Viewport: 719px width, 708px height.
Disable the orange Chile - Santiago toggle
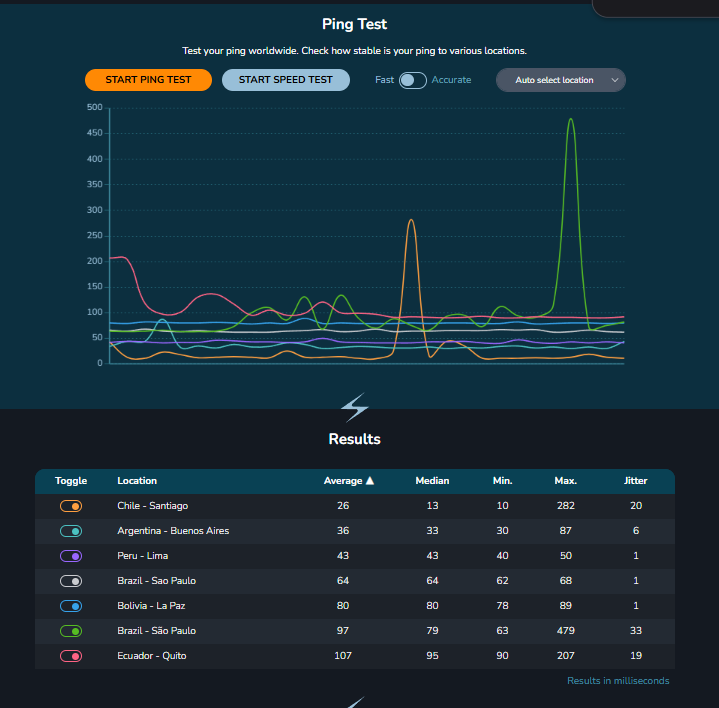tap(71, 506)
